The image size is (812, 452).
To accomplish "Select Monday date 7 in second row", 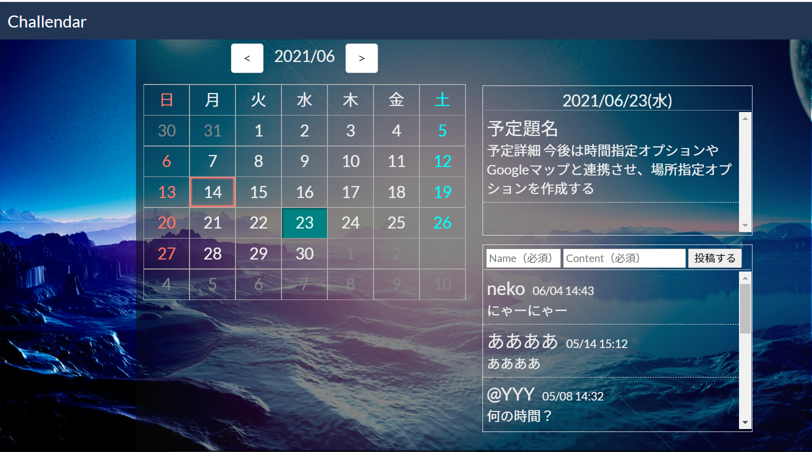I will (x=212, y=162).
